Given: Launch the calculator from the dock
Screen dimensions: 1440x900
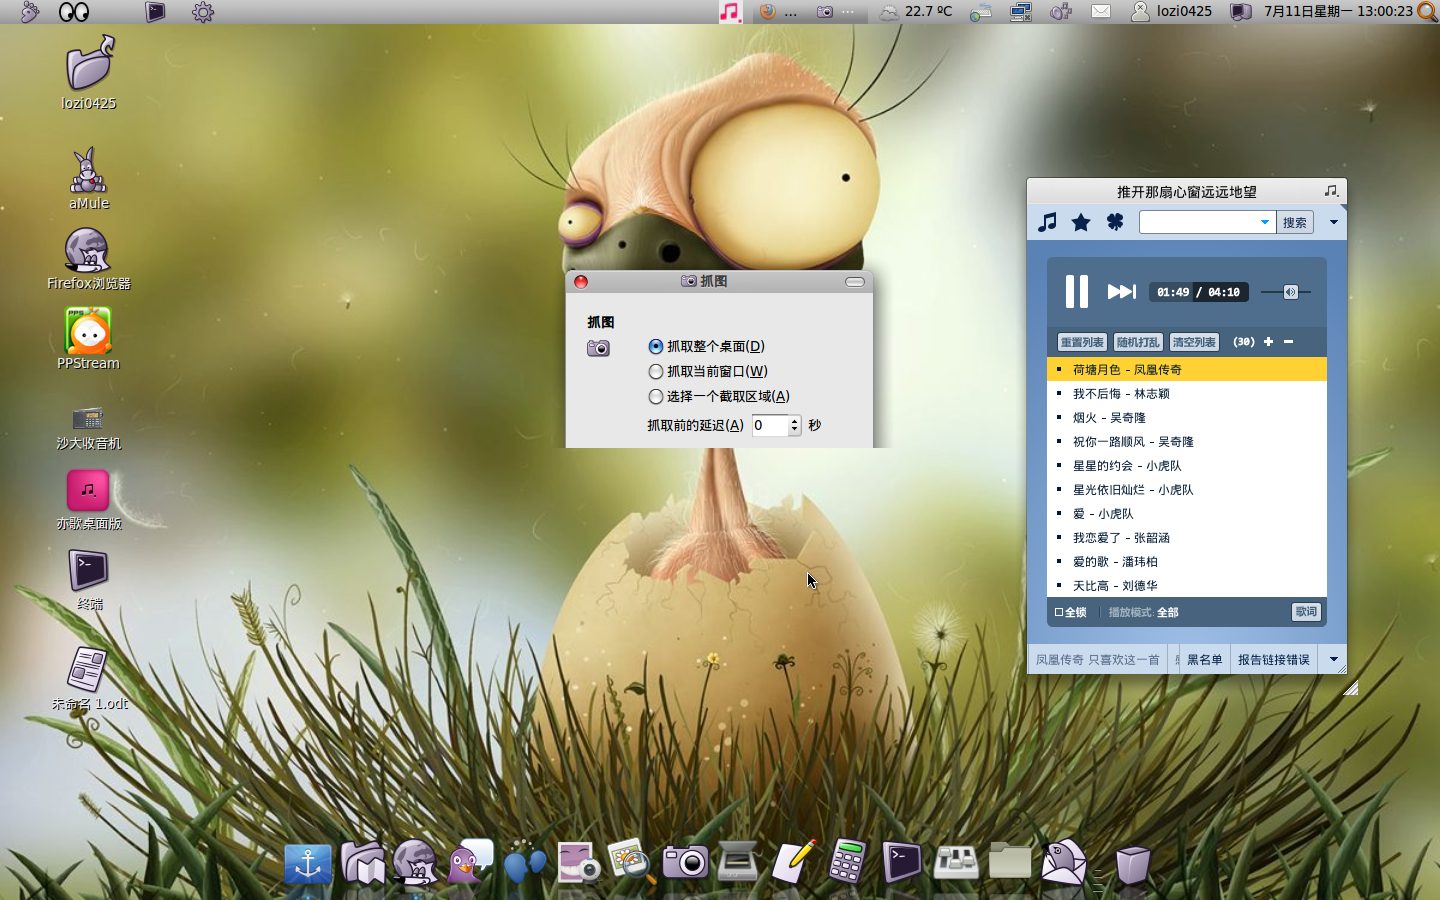Looking at the screenshot, I should (847, 862).
